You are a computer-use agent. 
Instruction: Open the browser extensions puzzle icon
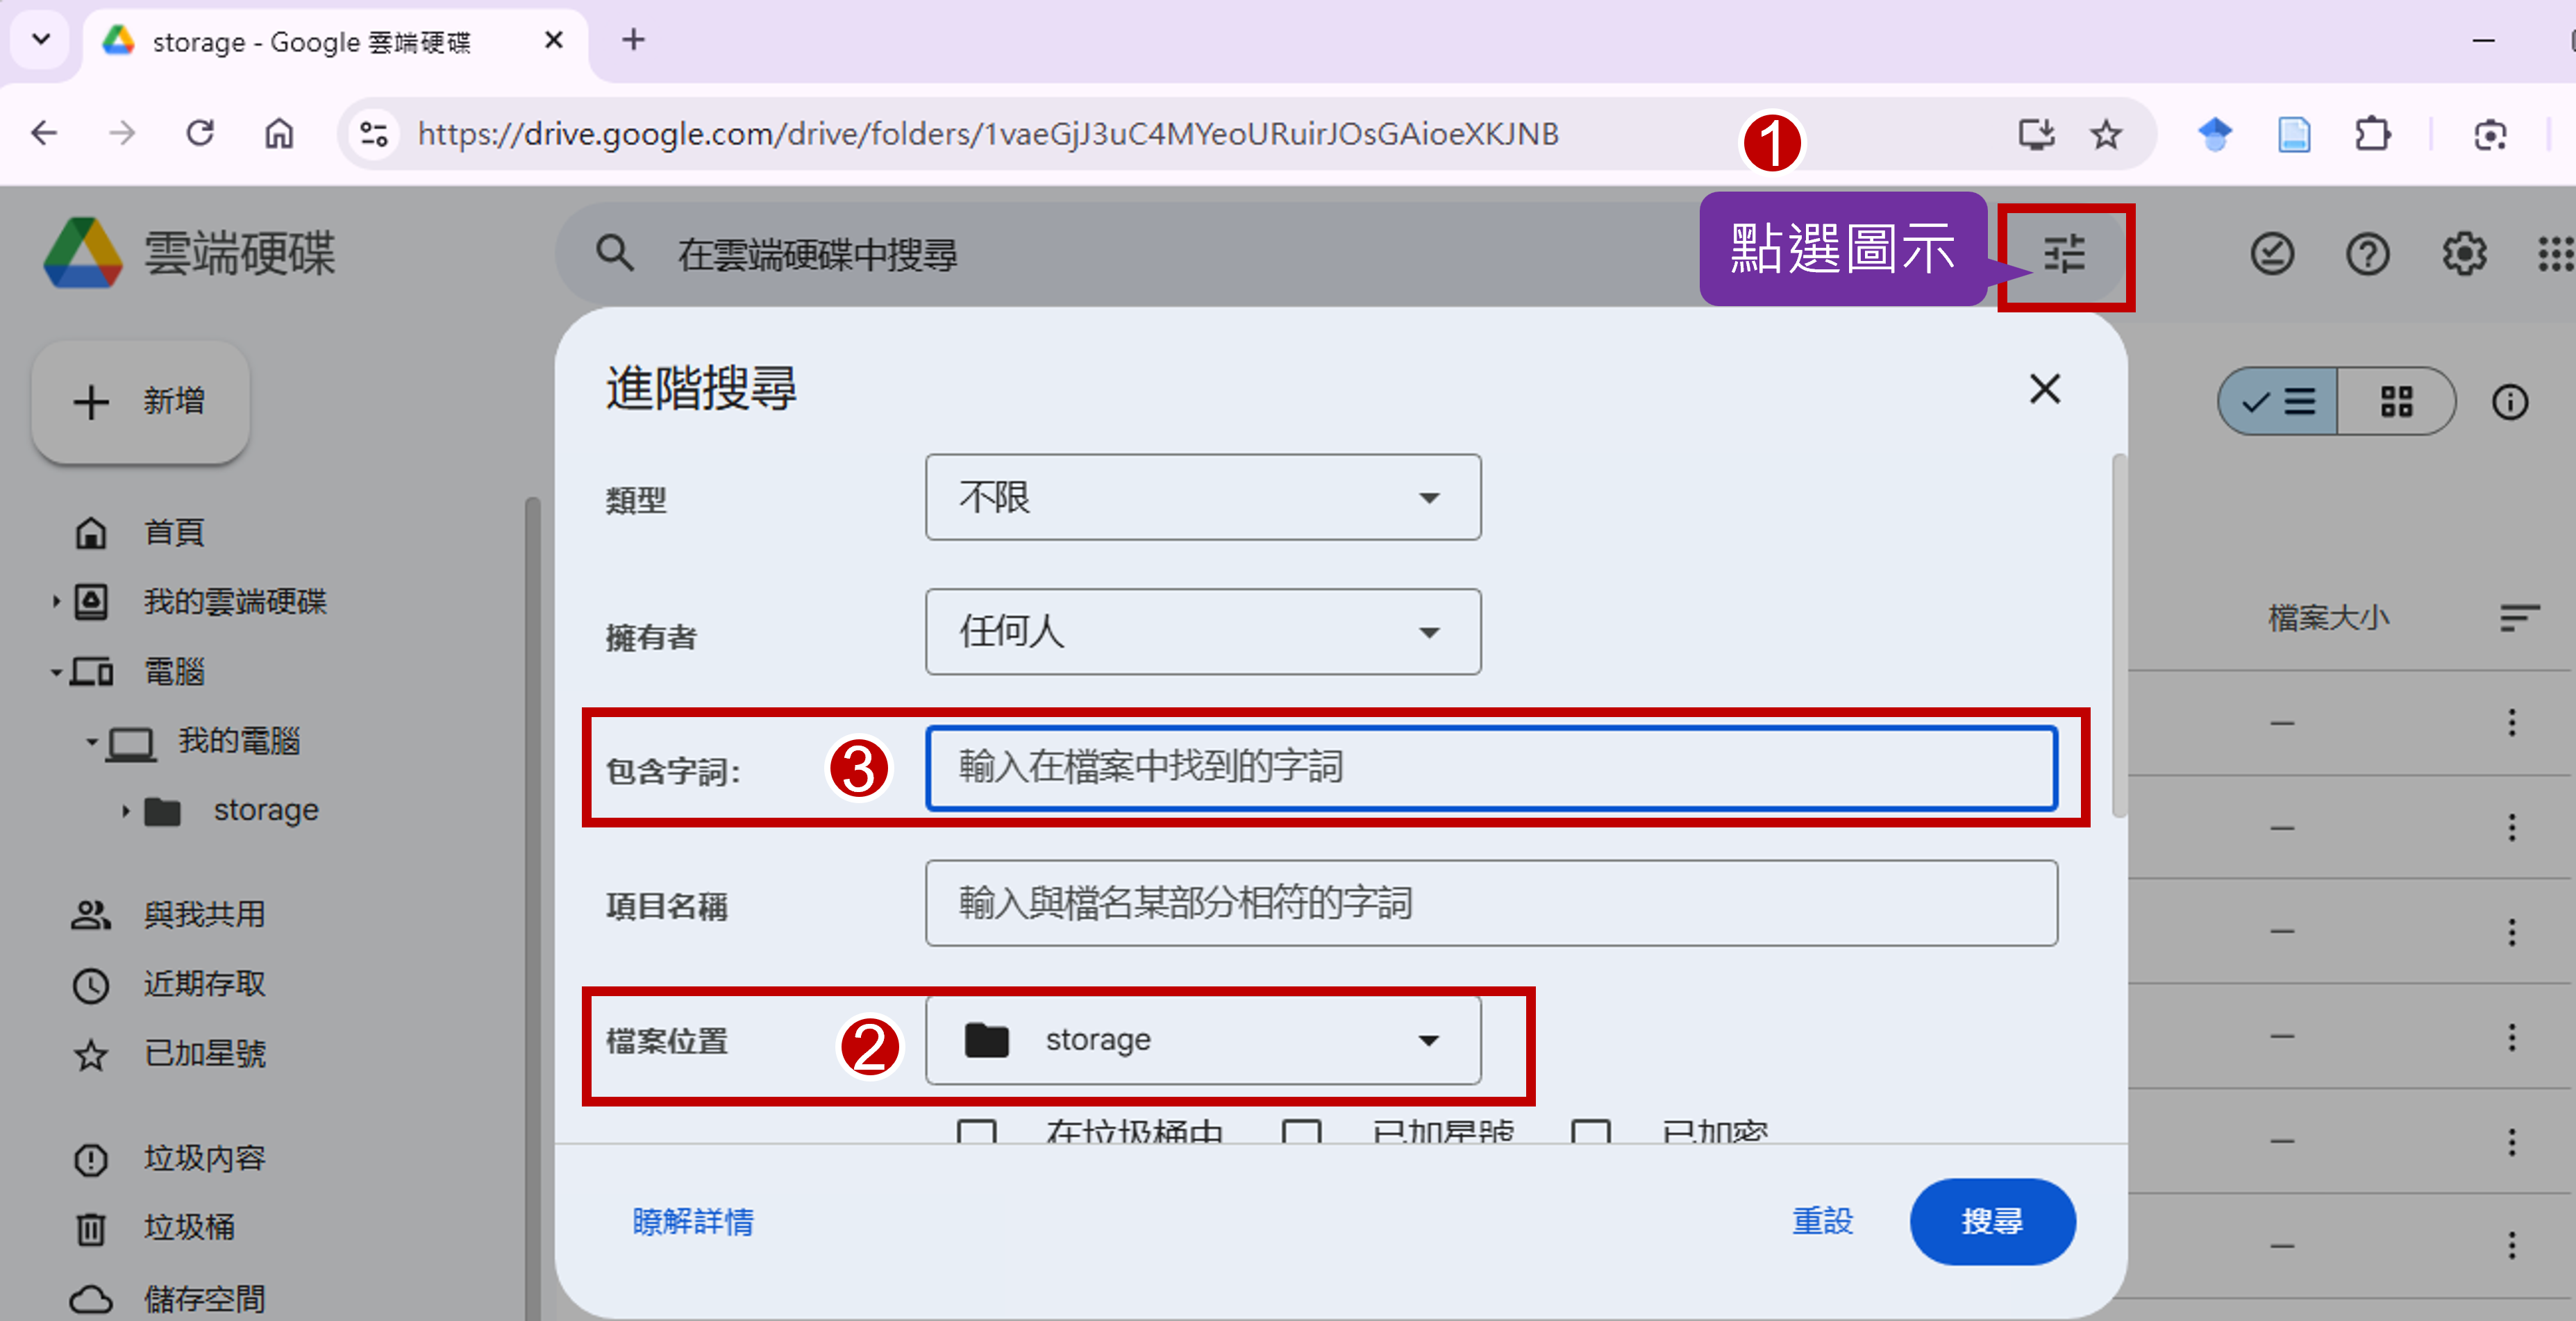tap(2372, 134)
